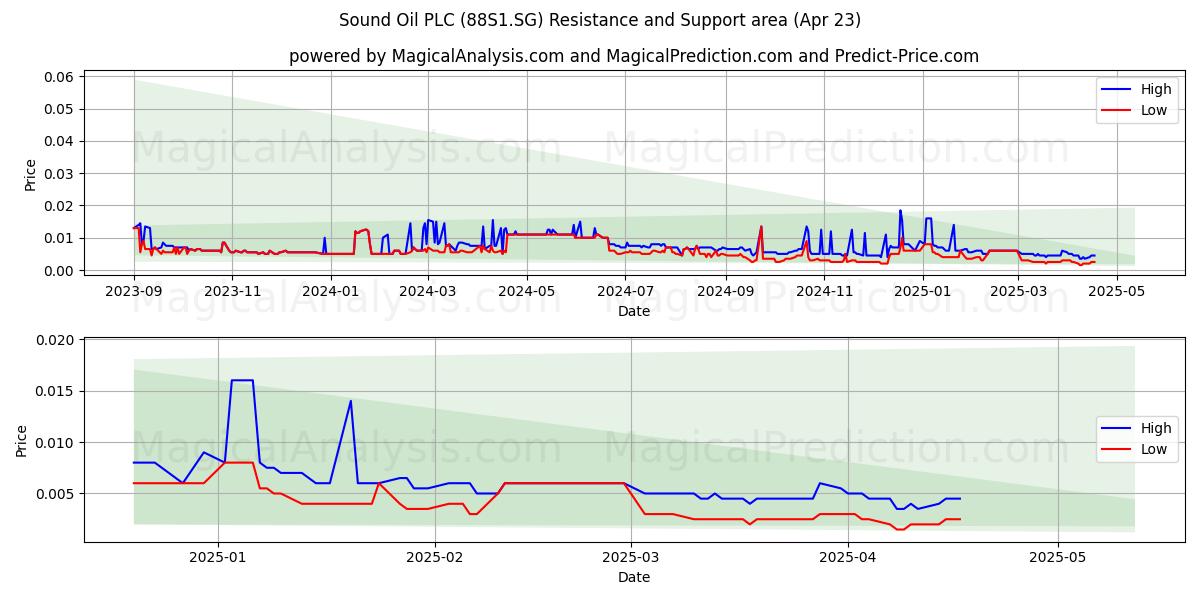Click the '2025-04' tick label on the bottom chart
1200x600 pixels.
[x=848, y=557]
